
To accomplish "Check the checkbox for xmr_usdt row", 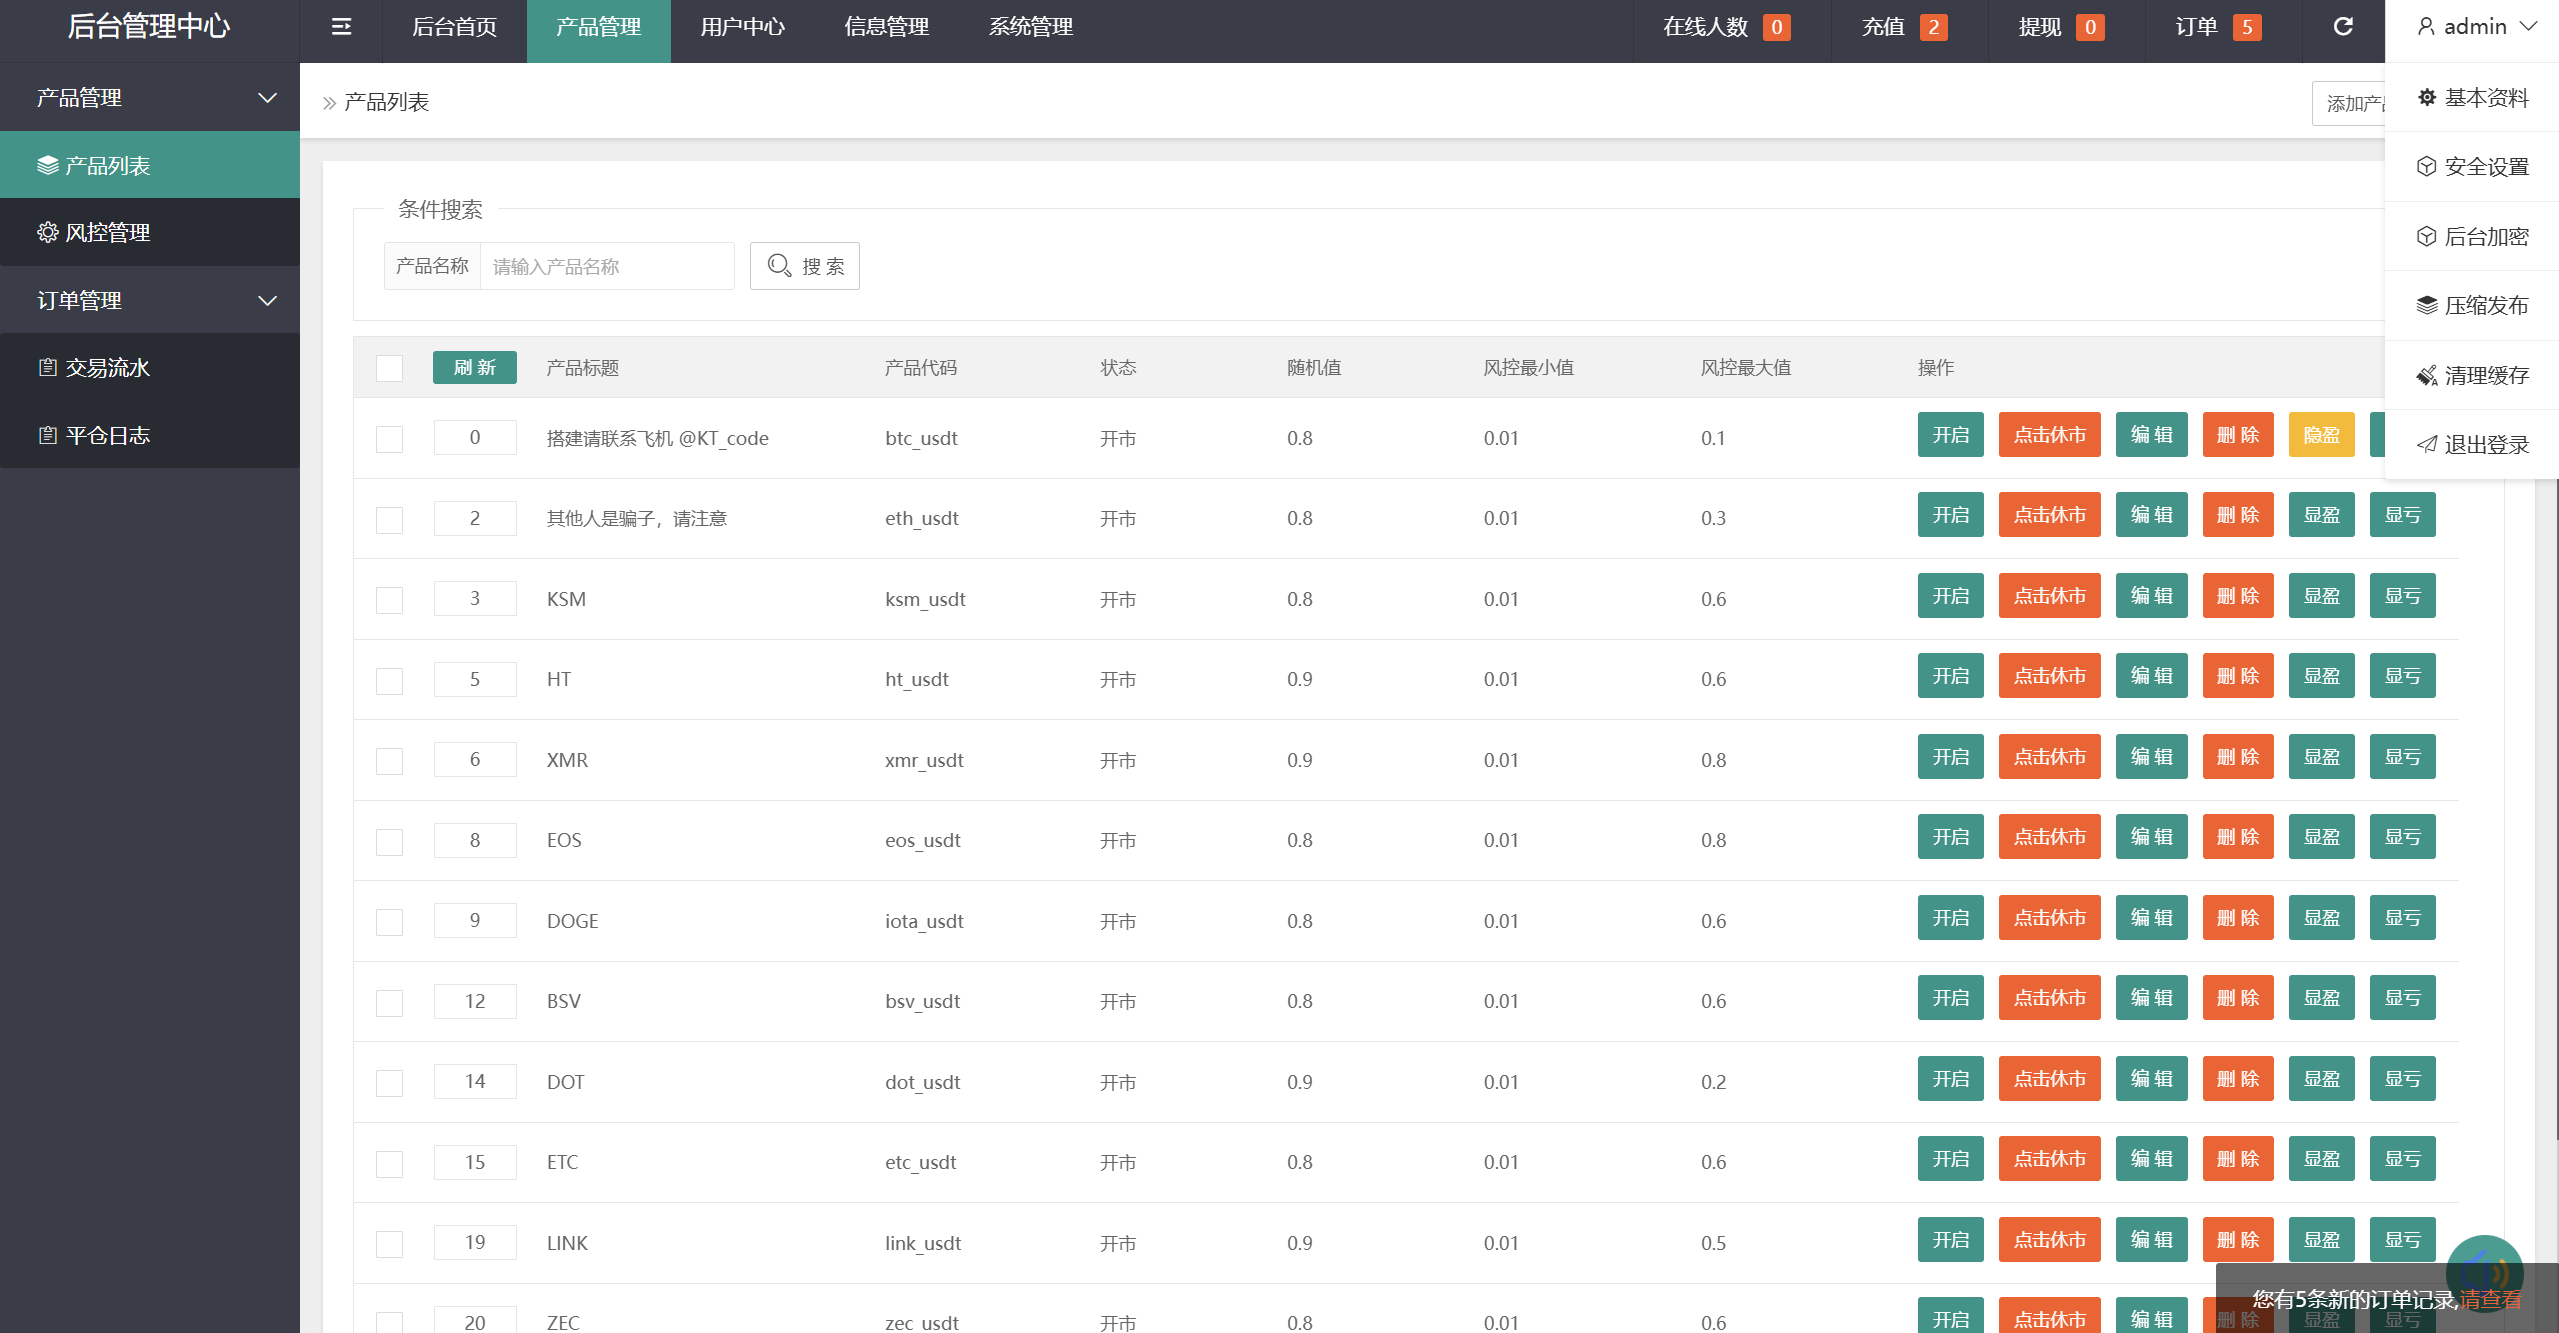I will click(389, 761).
